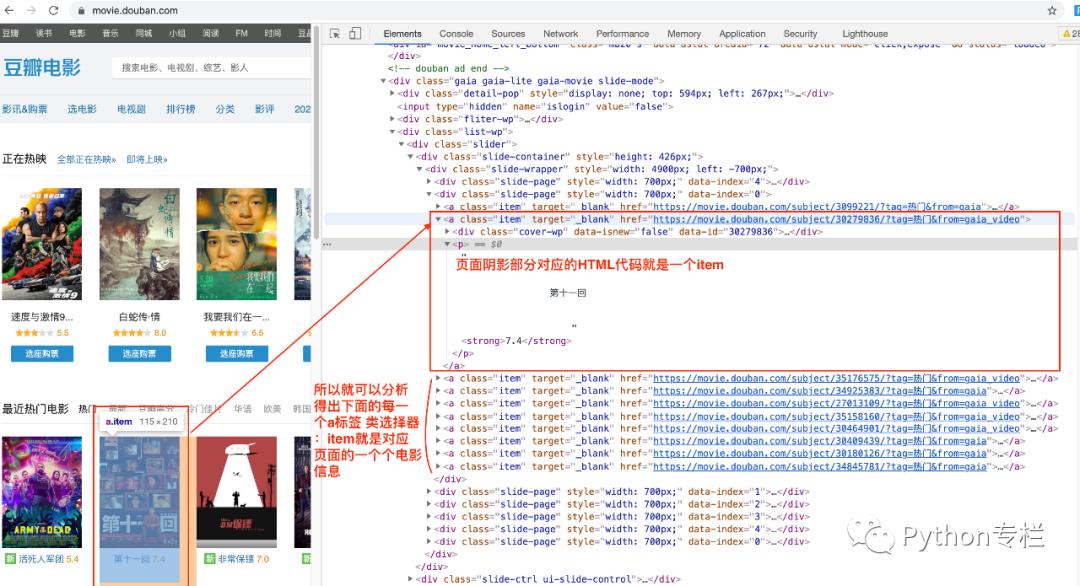View site info via the lock icon
Viewport: 1080px width, 586px height.
pos(81,11)
